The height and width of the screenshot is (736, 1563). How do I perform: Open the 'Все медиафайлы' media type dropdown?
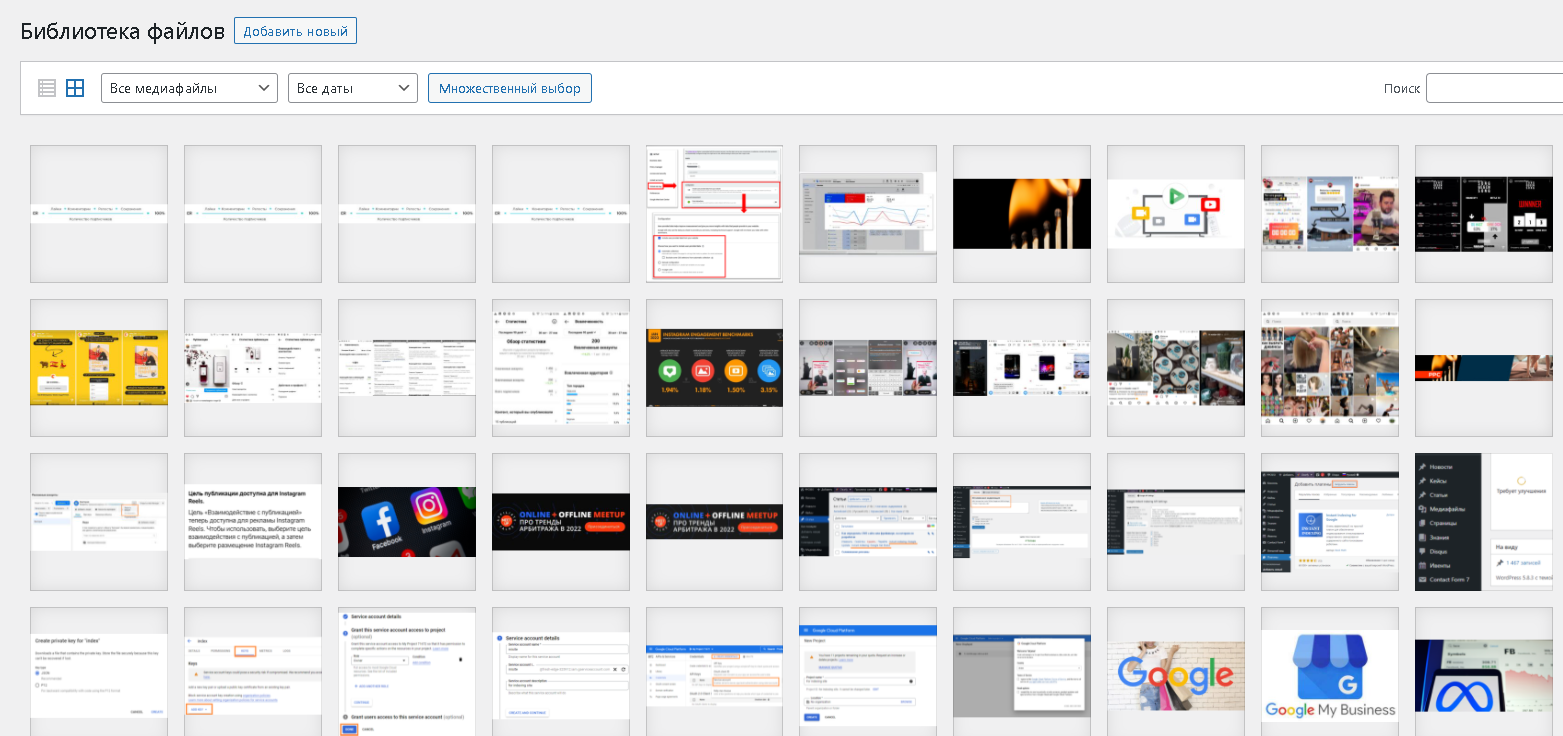click(189, 88)
